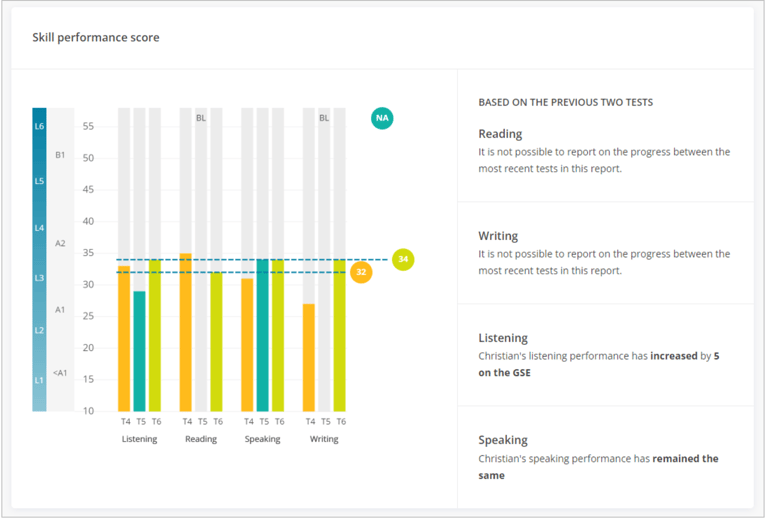
Task: Select the teal Listening T5 bar
Action: pyautogui.click(x=139, y=351)
